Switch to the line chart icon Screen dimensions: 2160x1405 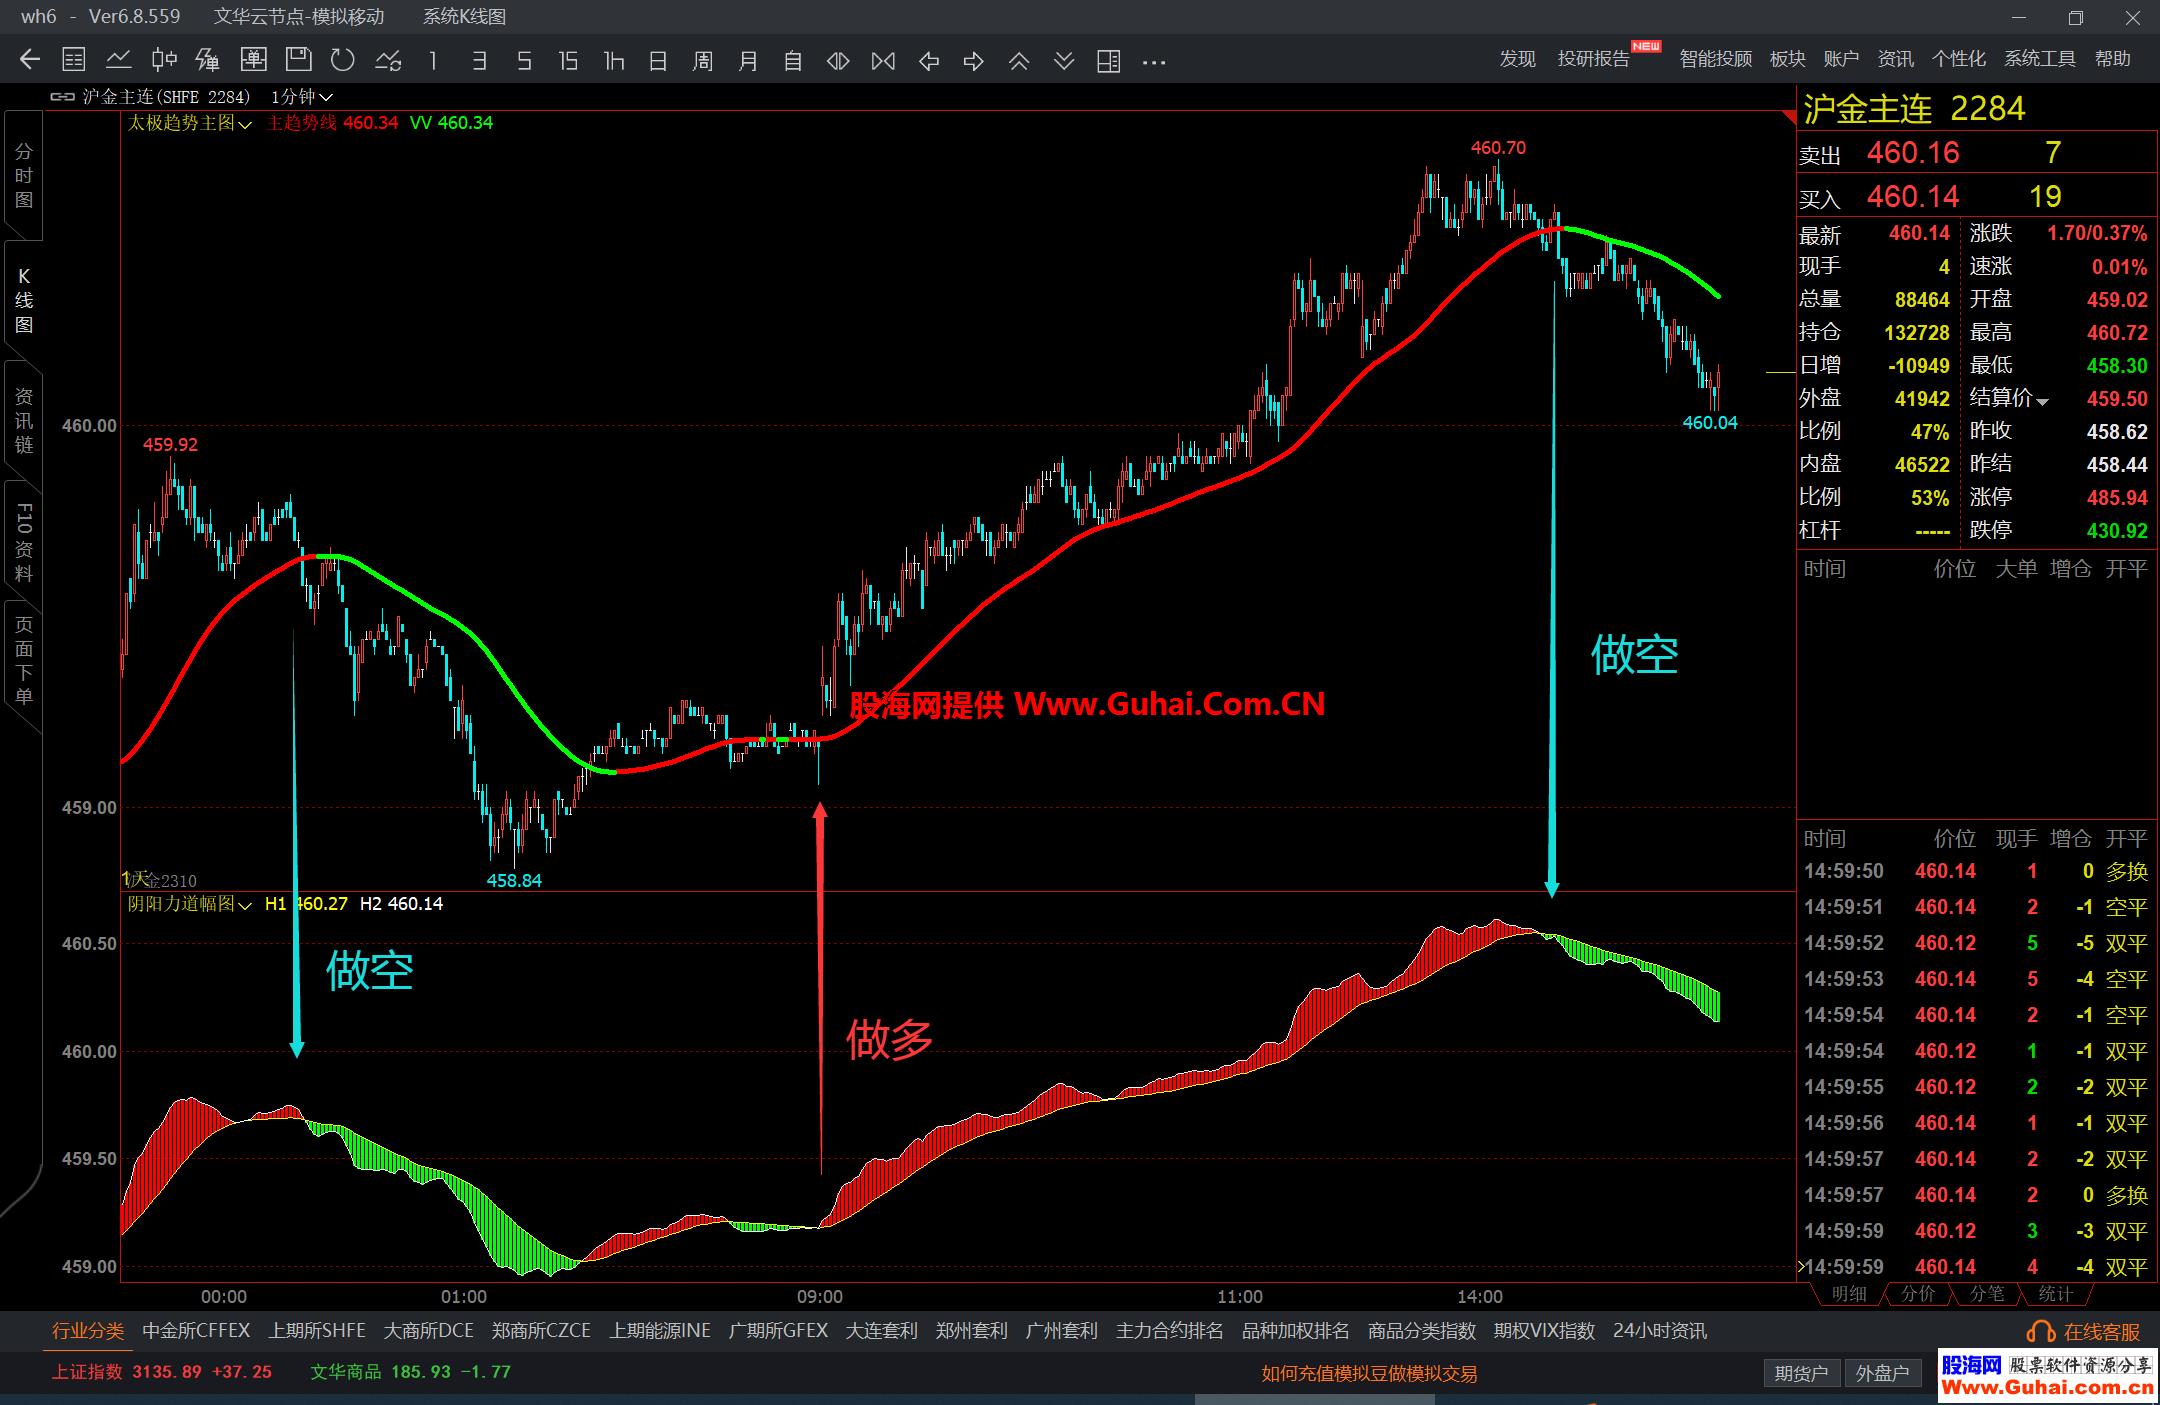119,60
